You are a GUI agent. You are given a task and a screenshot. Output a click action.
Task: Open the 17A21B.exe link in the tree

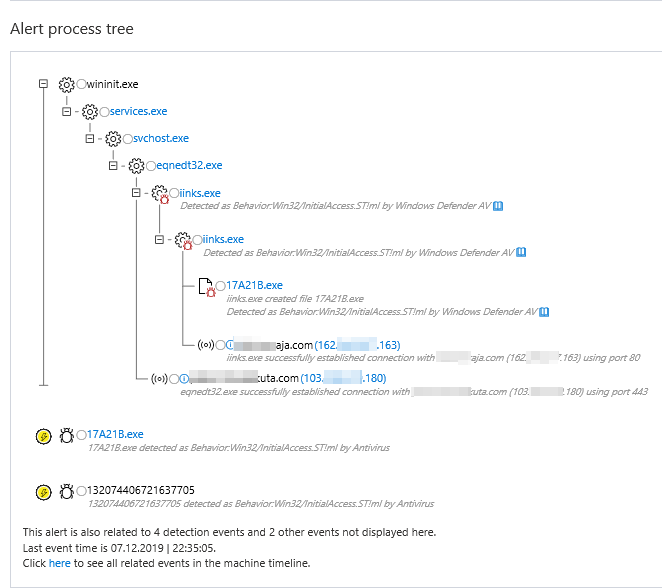click(x=254, y=285)
